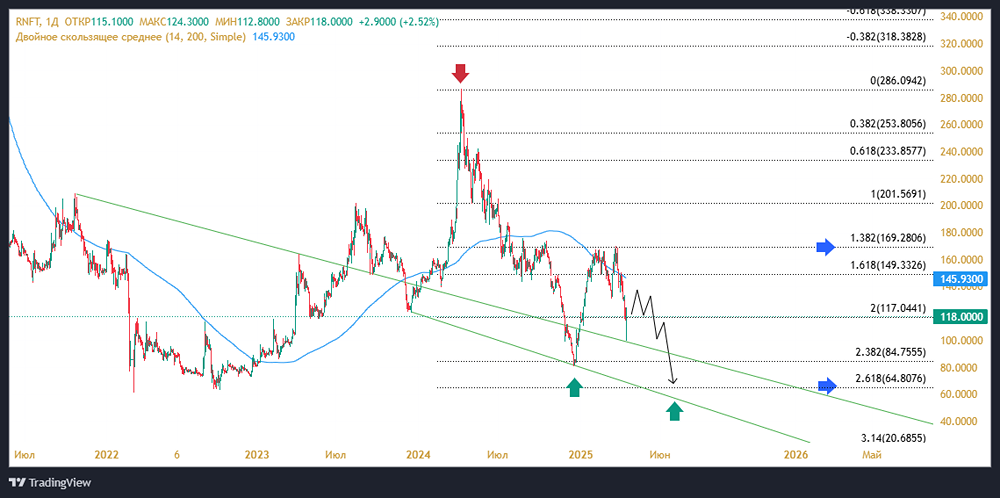
Task: Click the Июл label between 2024 and 2025
Action: coord(497,455)
